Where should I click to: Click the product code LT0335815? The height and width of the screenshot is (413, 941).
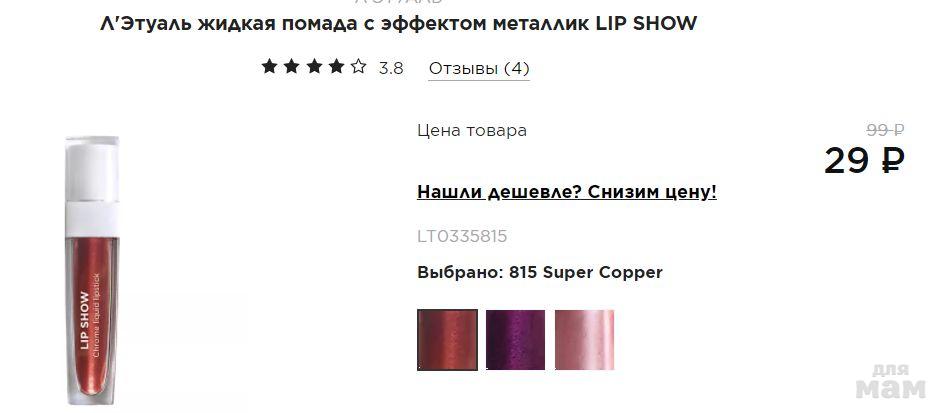[x=462, y=237]
